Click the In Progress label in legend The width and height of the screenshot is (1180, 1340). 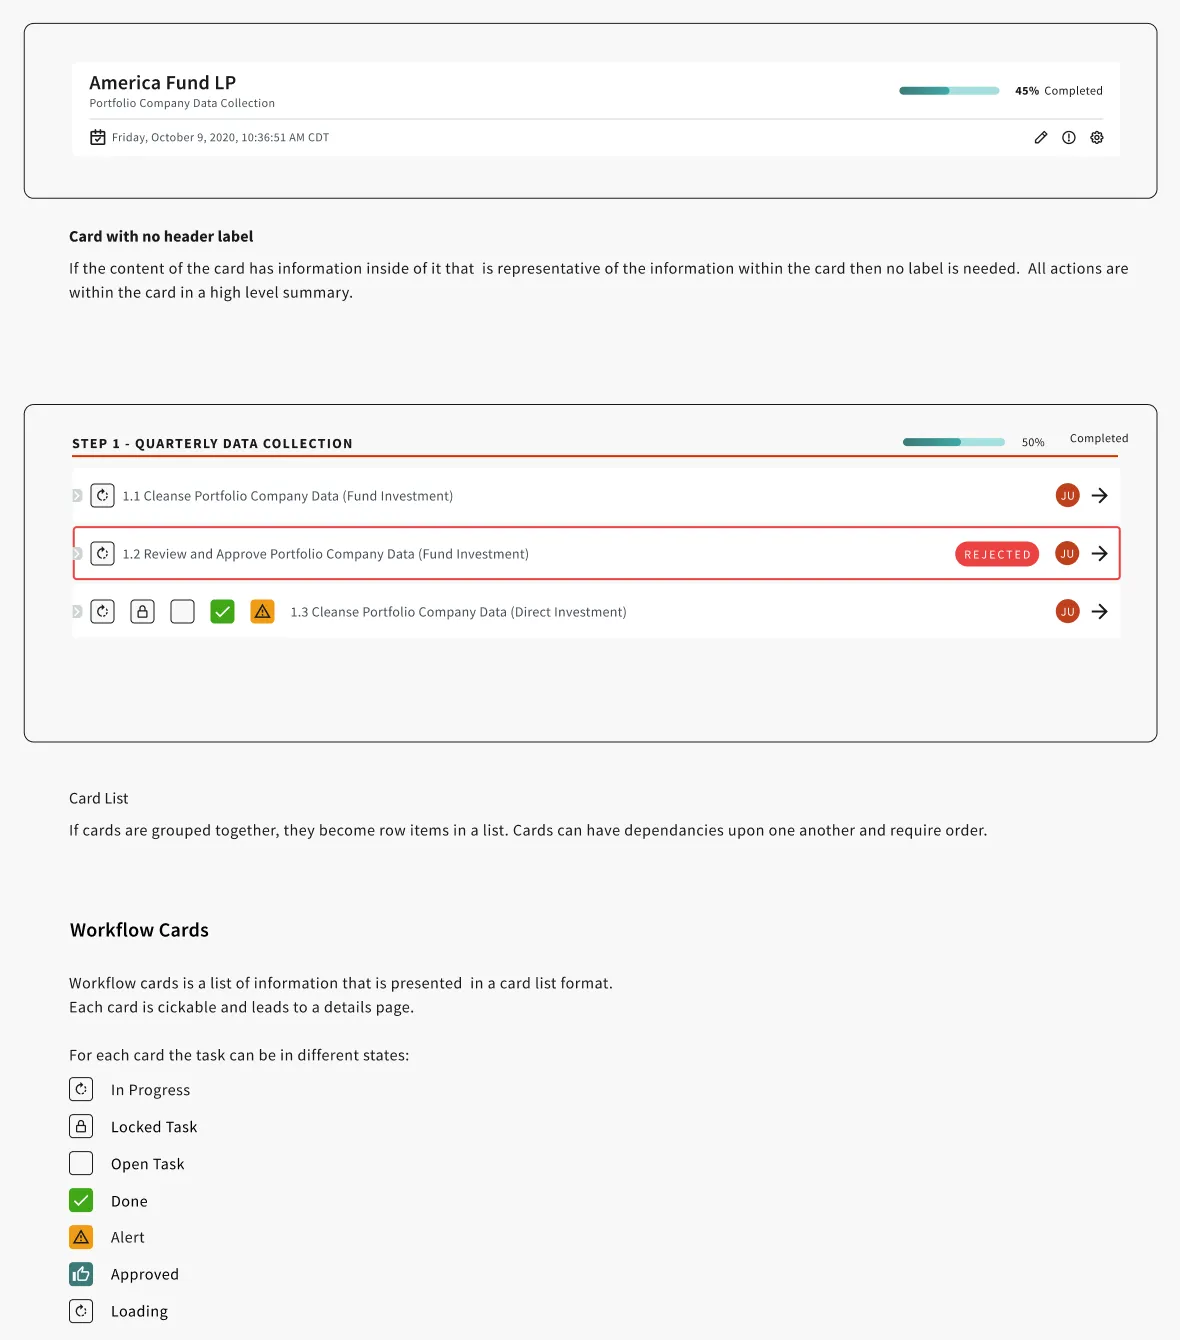(x=150, y=1091)
